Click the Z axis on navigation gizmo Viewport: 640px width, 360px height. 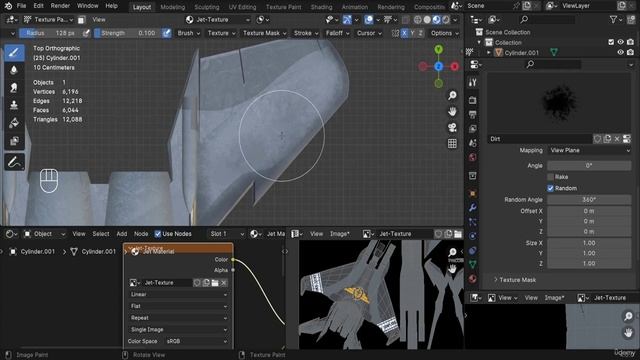click(x=438, y=66)
